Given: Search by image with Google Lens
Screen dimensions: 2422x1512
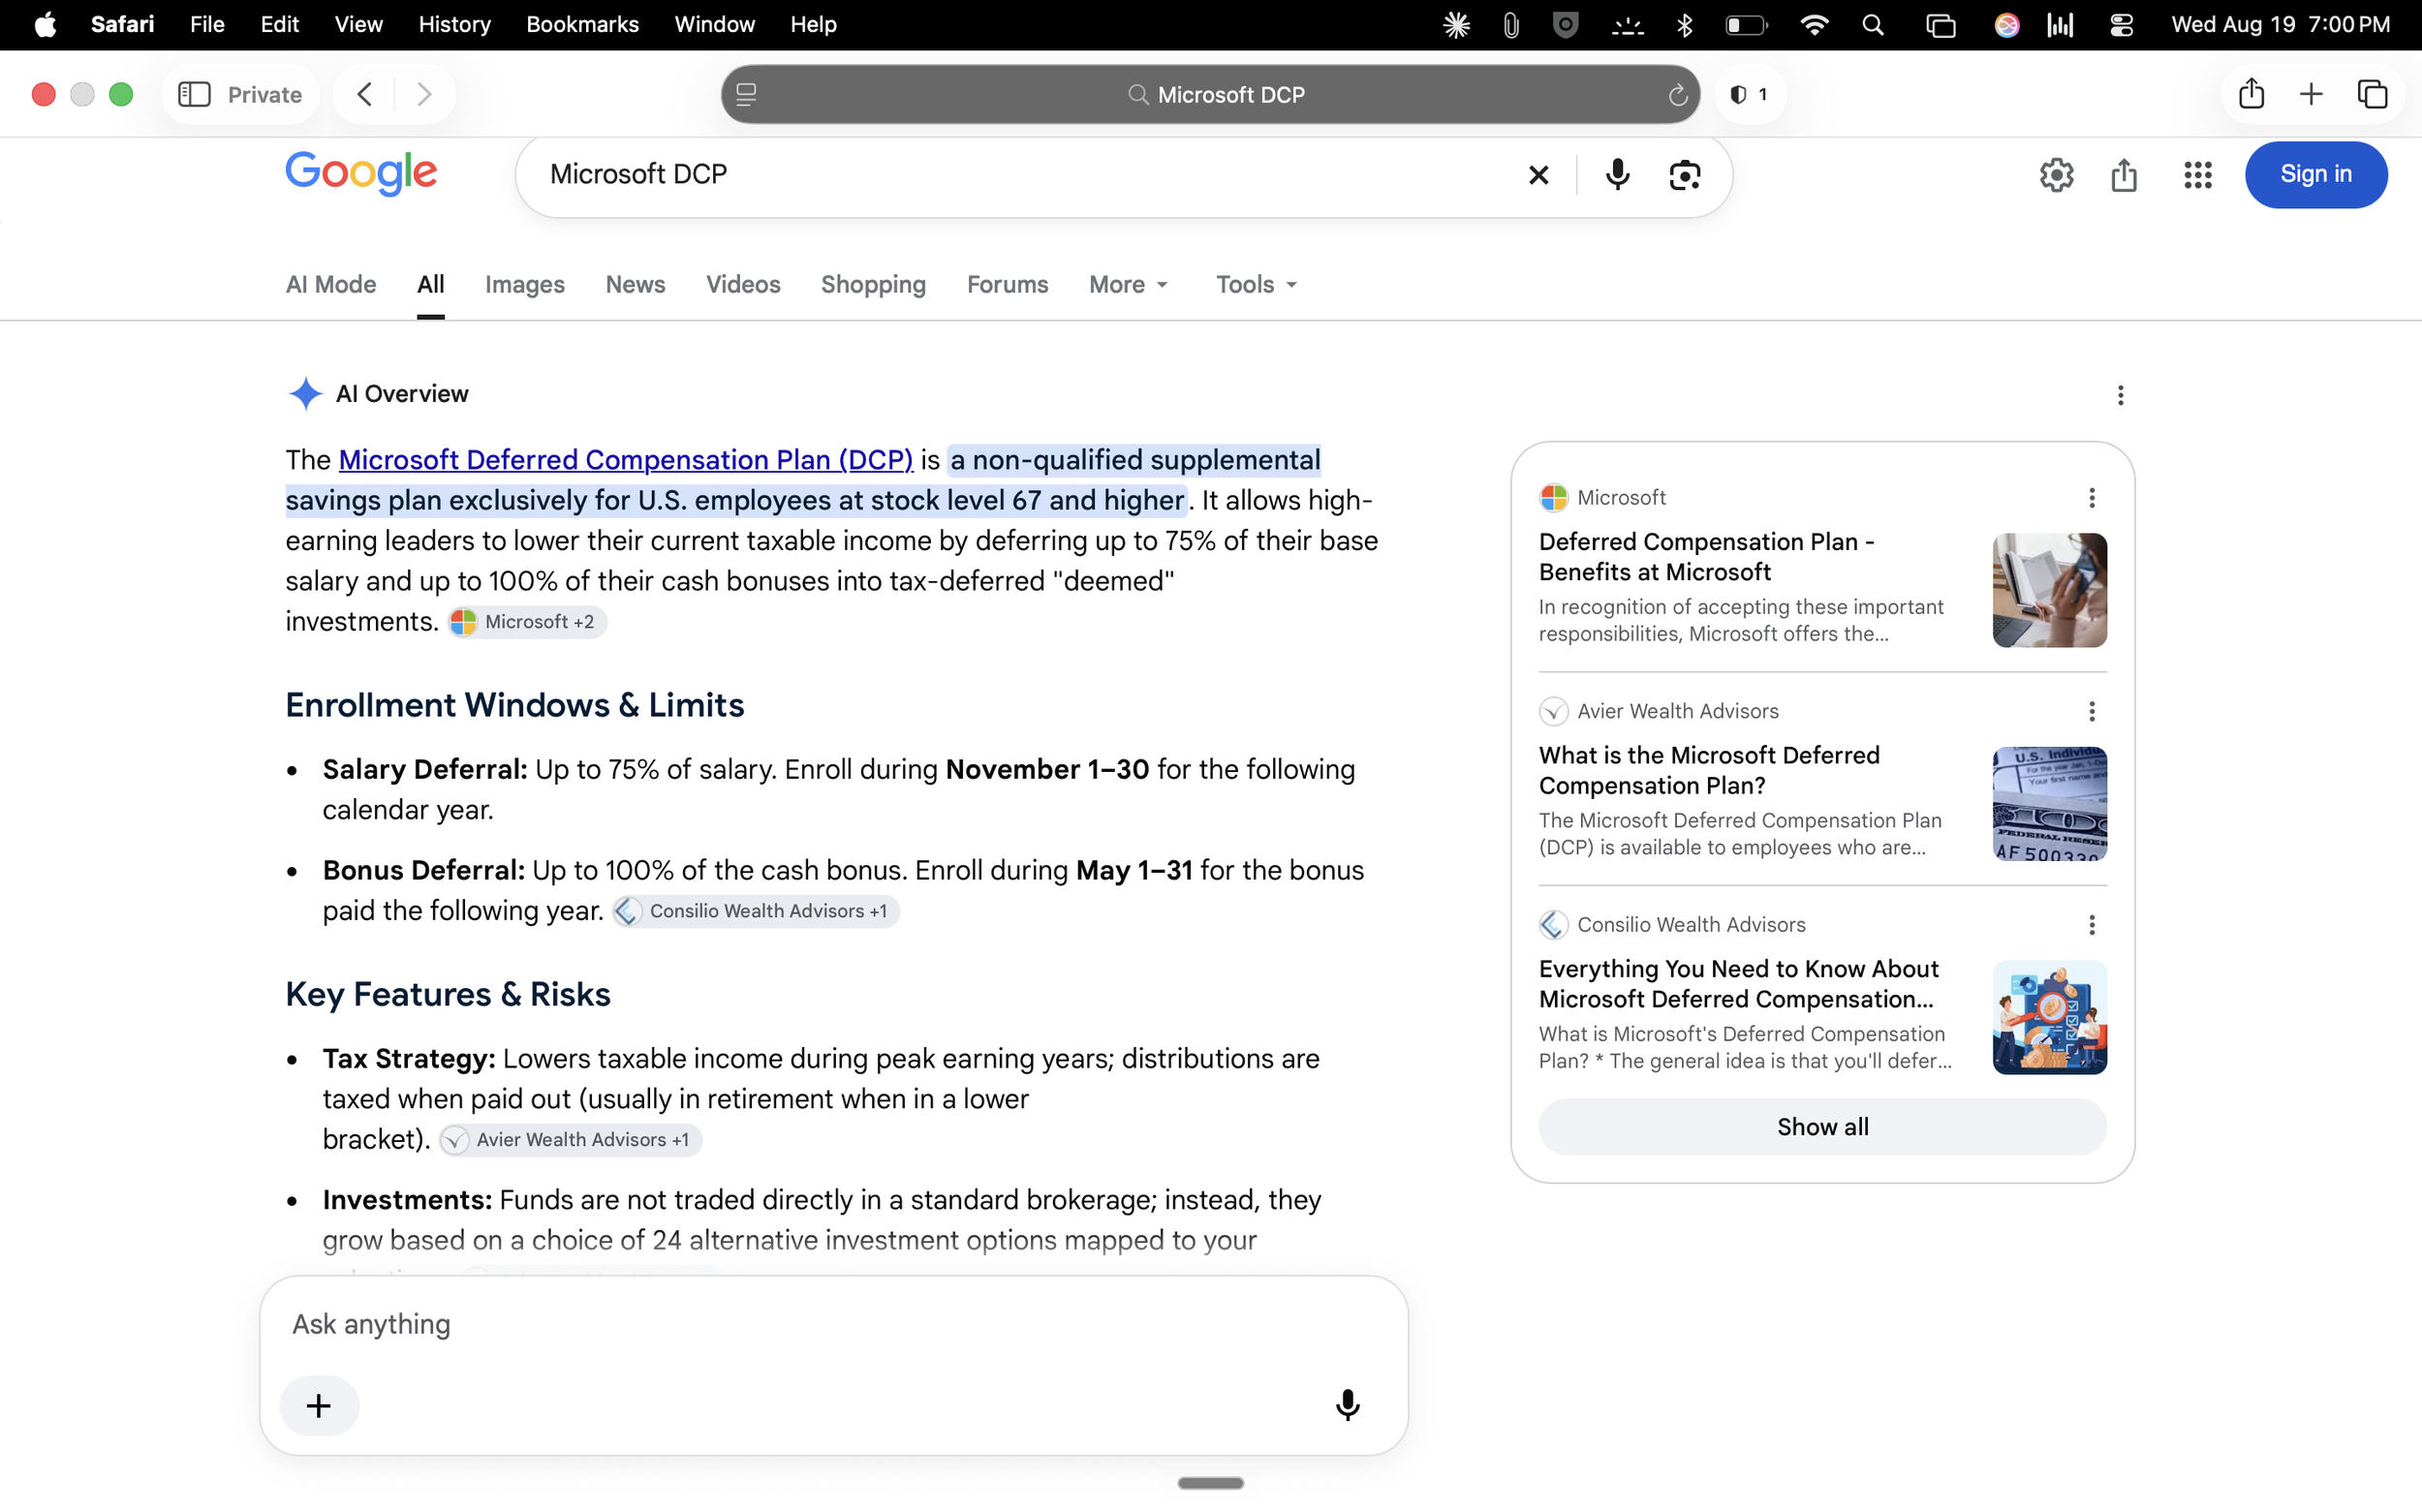Looking at the screenshot, I should [1685, 175].
